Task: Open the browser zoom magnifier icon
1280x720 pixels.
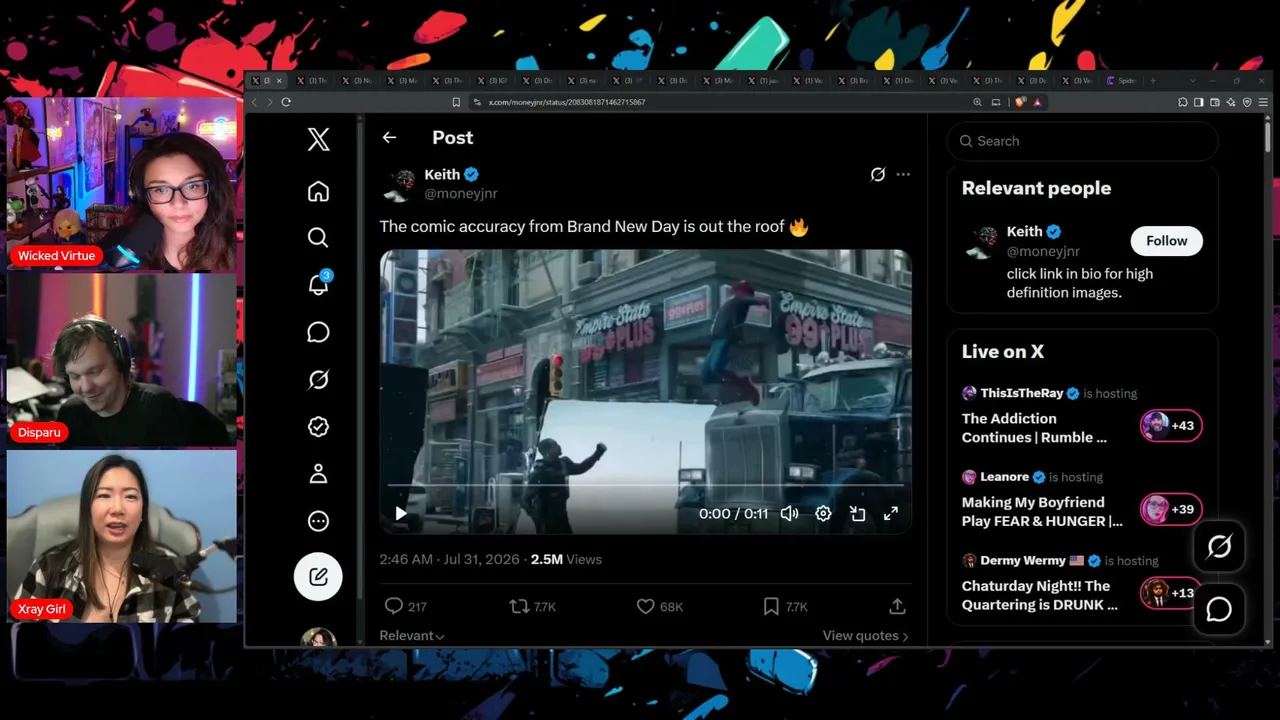Action: pos(977,102)
